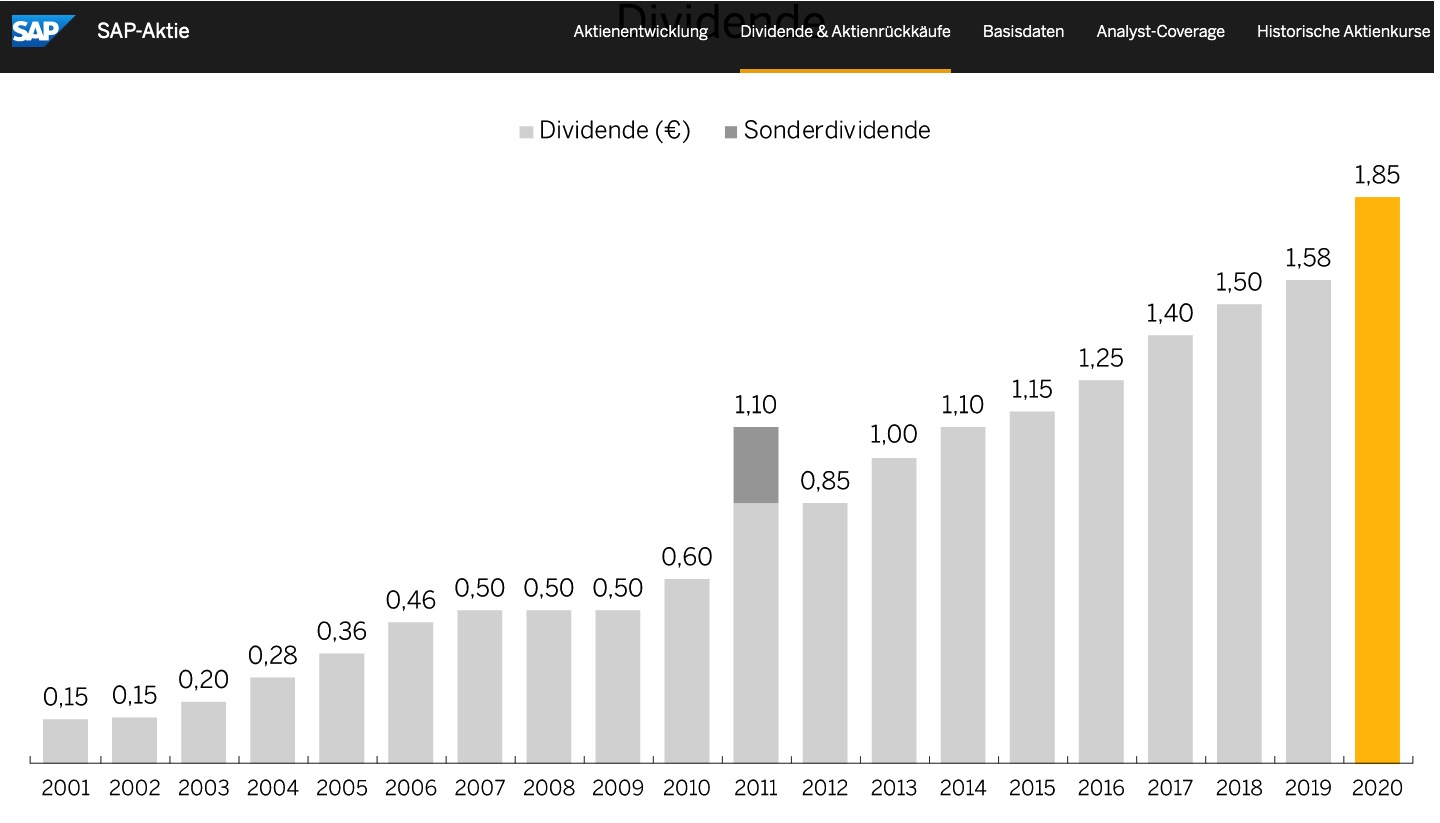Click the 2013 bar labeled 1,00

pos(894,610)
